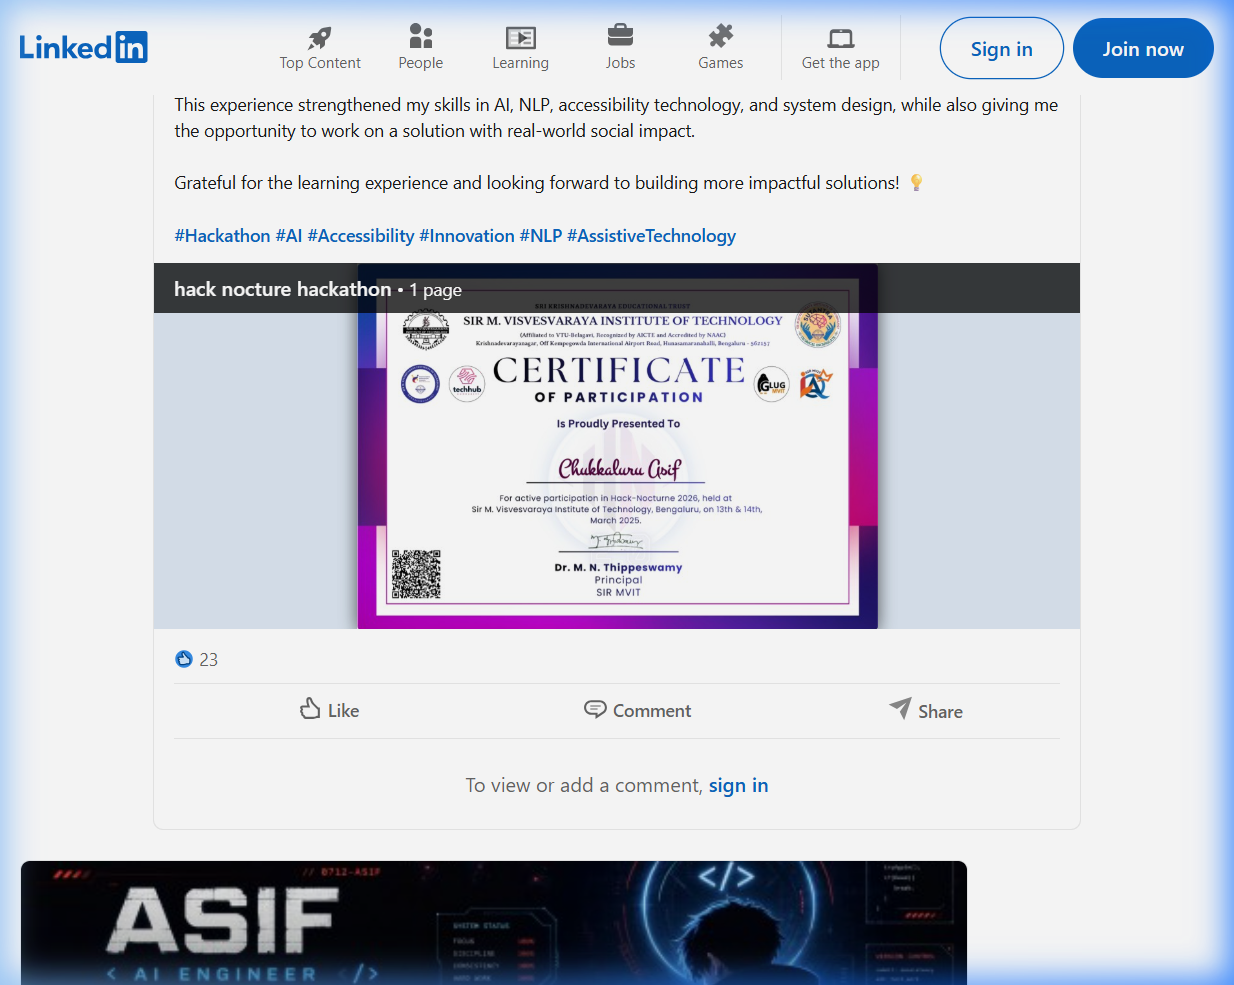View the 23 reactions count
Viewport: 1234px width, 985px height.
(209, 660)
